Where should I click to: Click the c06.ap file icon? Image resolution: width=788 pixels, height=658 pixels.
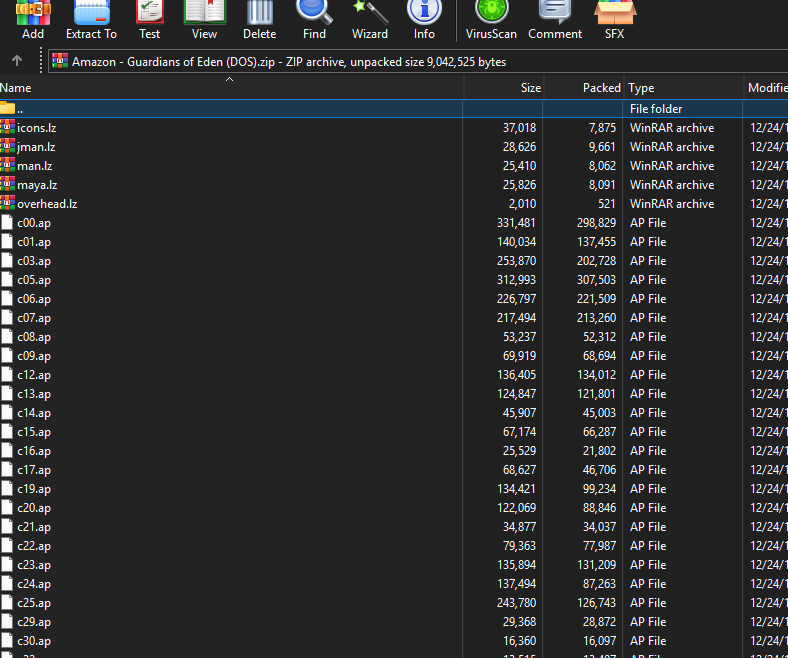pyautogui.click(x=7, y=299)
